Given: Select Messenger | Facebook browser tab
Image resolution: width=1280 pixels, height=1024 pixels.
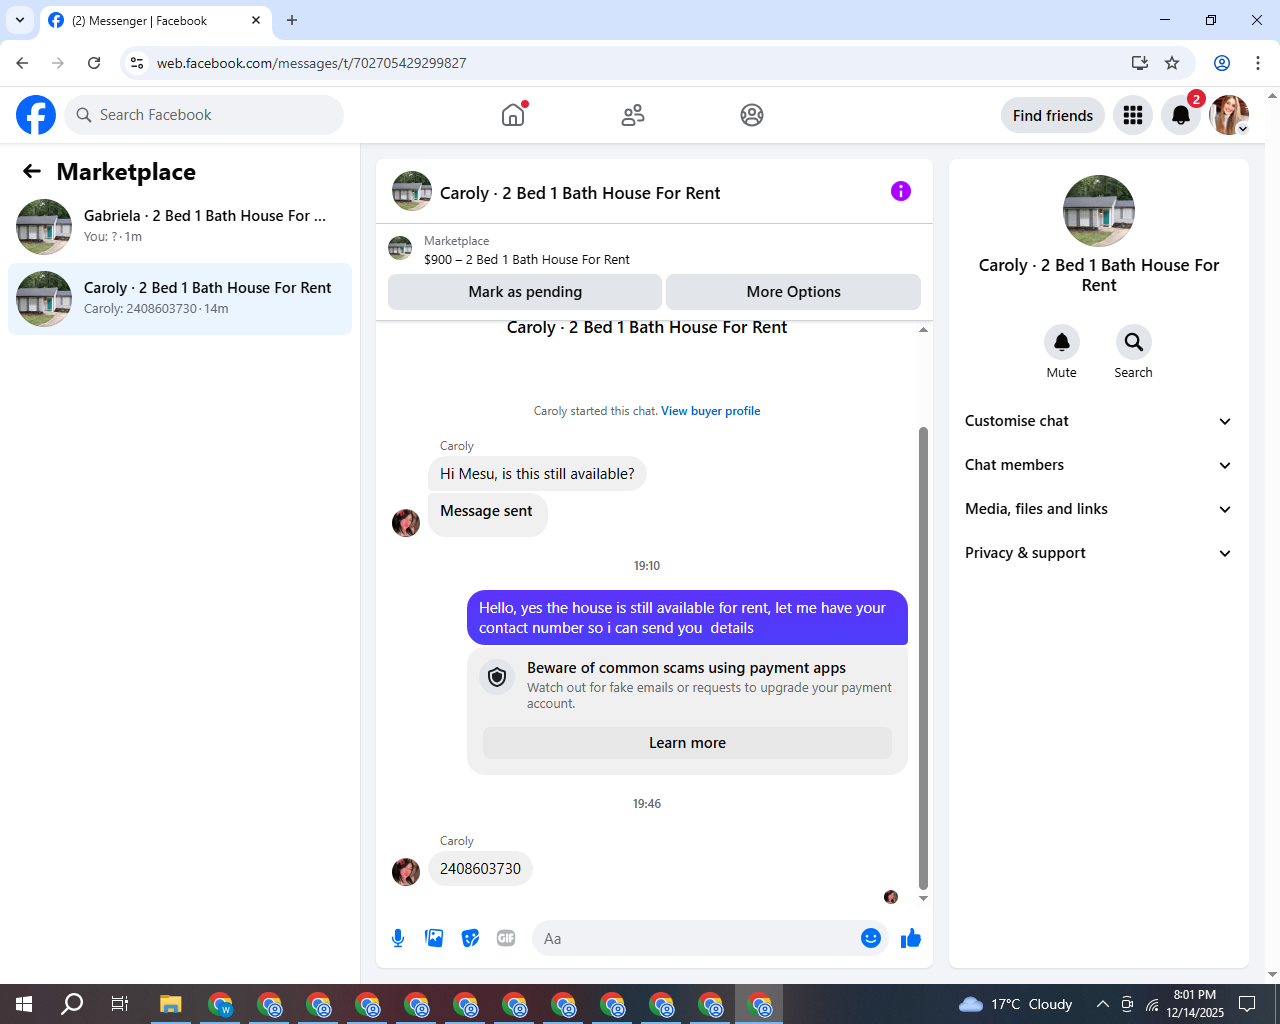Looking at the screenshot, I should click(x=155, y=20).
